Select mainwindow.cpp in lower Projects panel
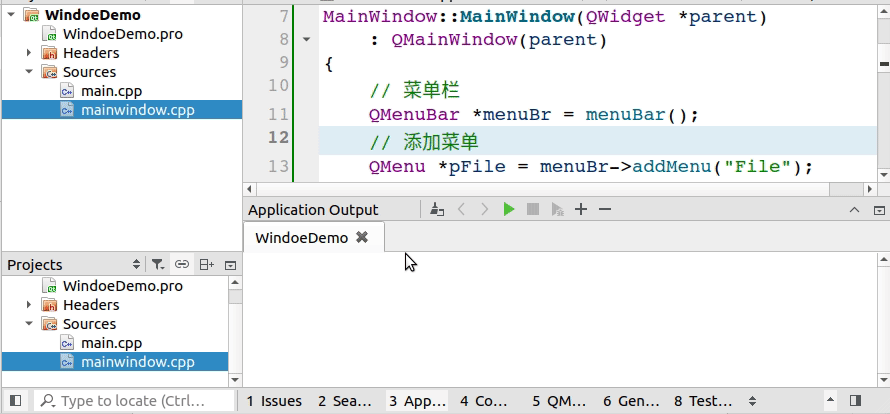The width and height of the screenshot is (890, 414). 137,362
